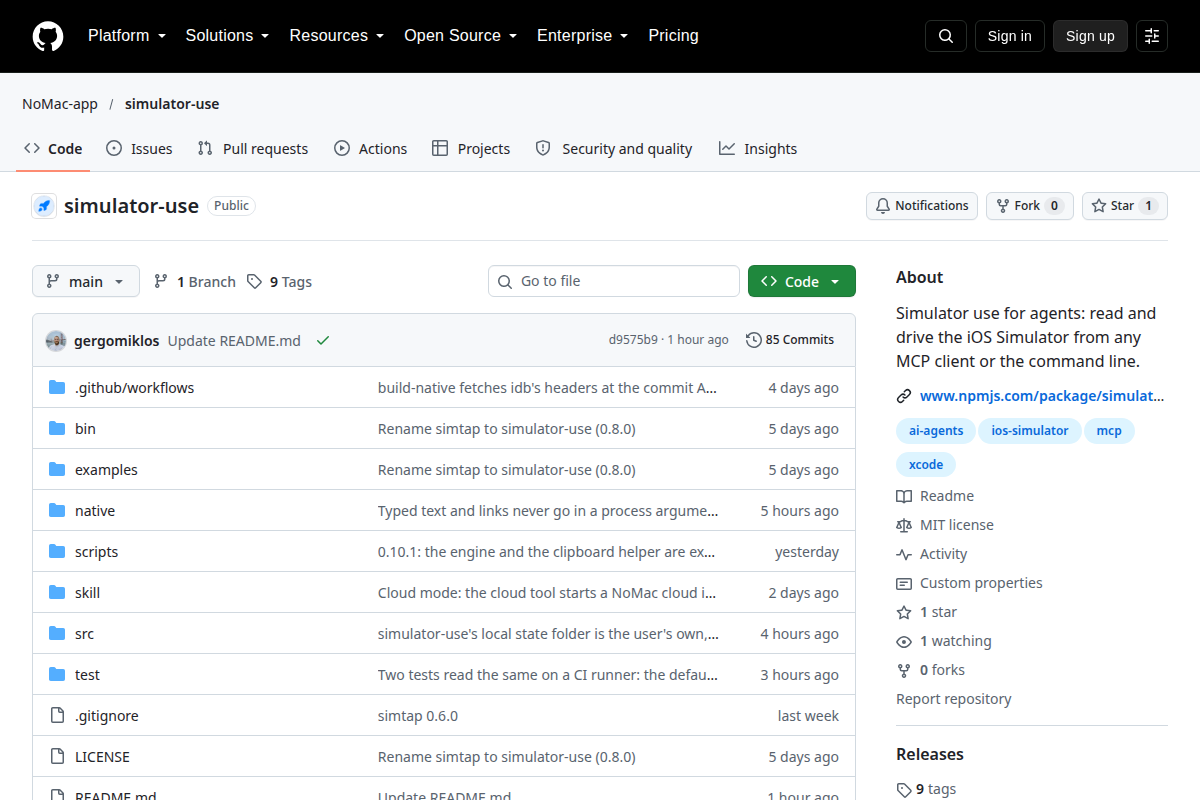Open the search magnifier icon
This screenshot has width=1200, height=800.
(x=946, y=36)
